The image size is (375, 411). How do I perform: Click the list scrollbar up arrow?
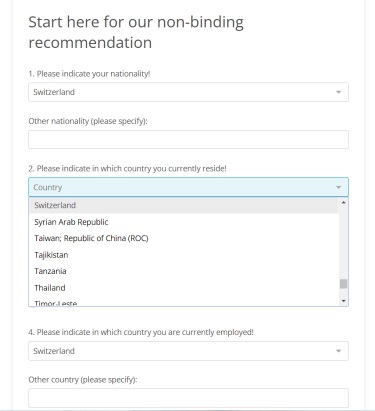(343, 202)
